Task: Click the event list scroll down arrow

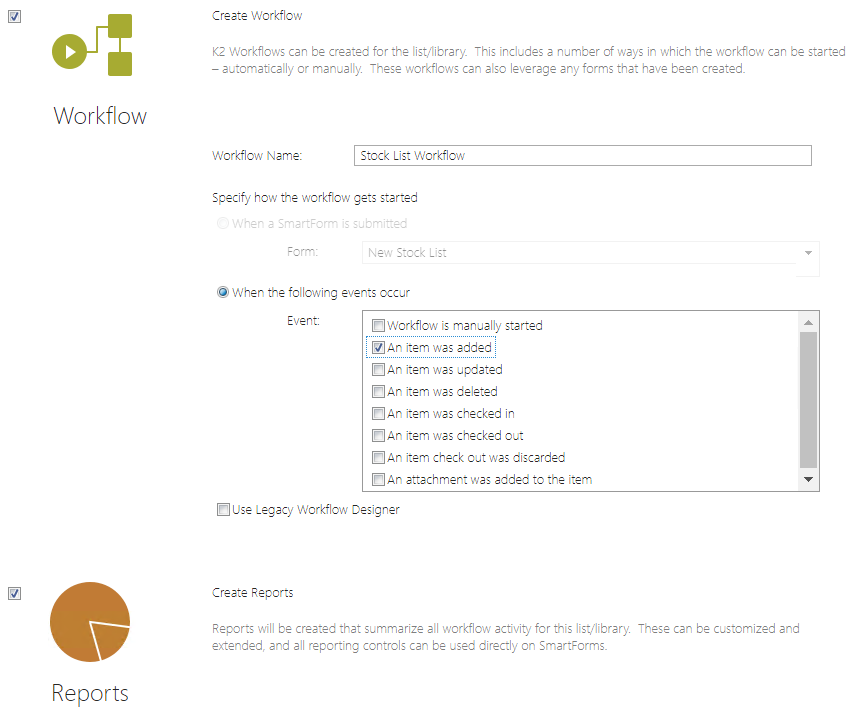Action: coord(809,480)
